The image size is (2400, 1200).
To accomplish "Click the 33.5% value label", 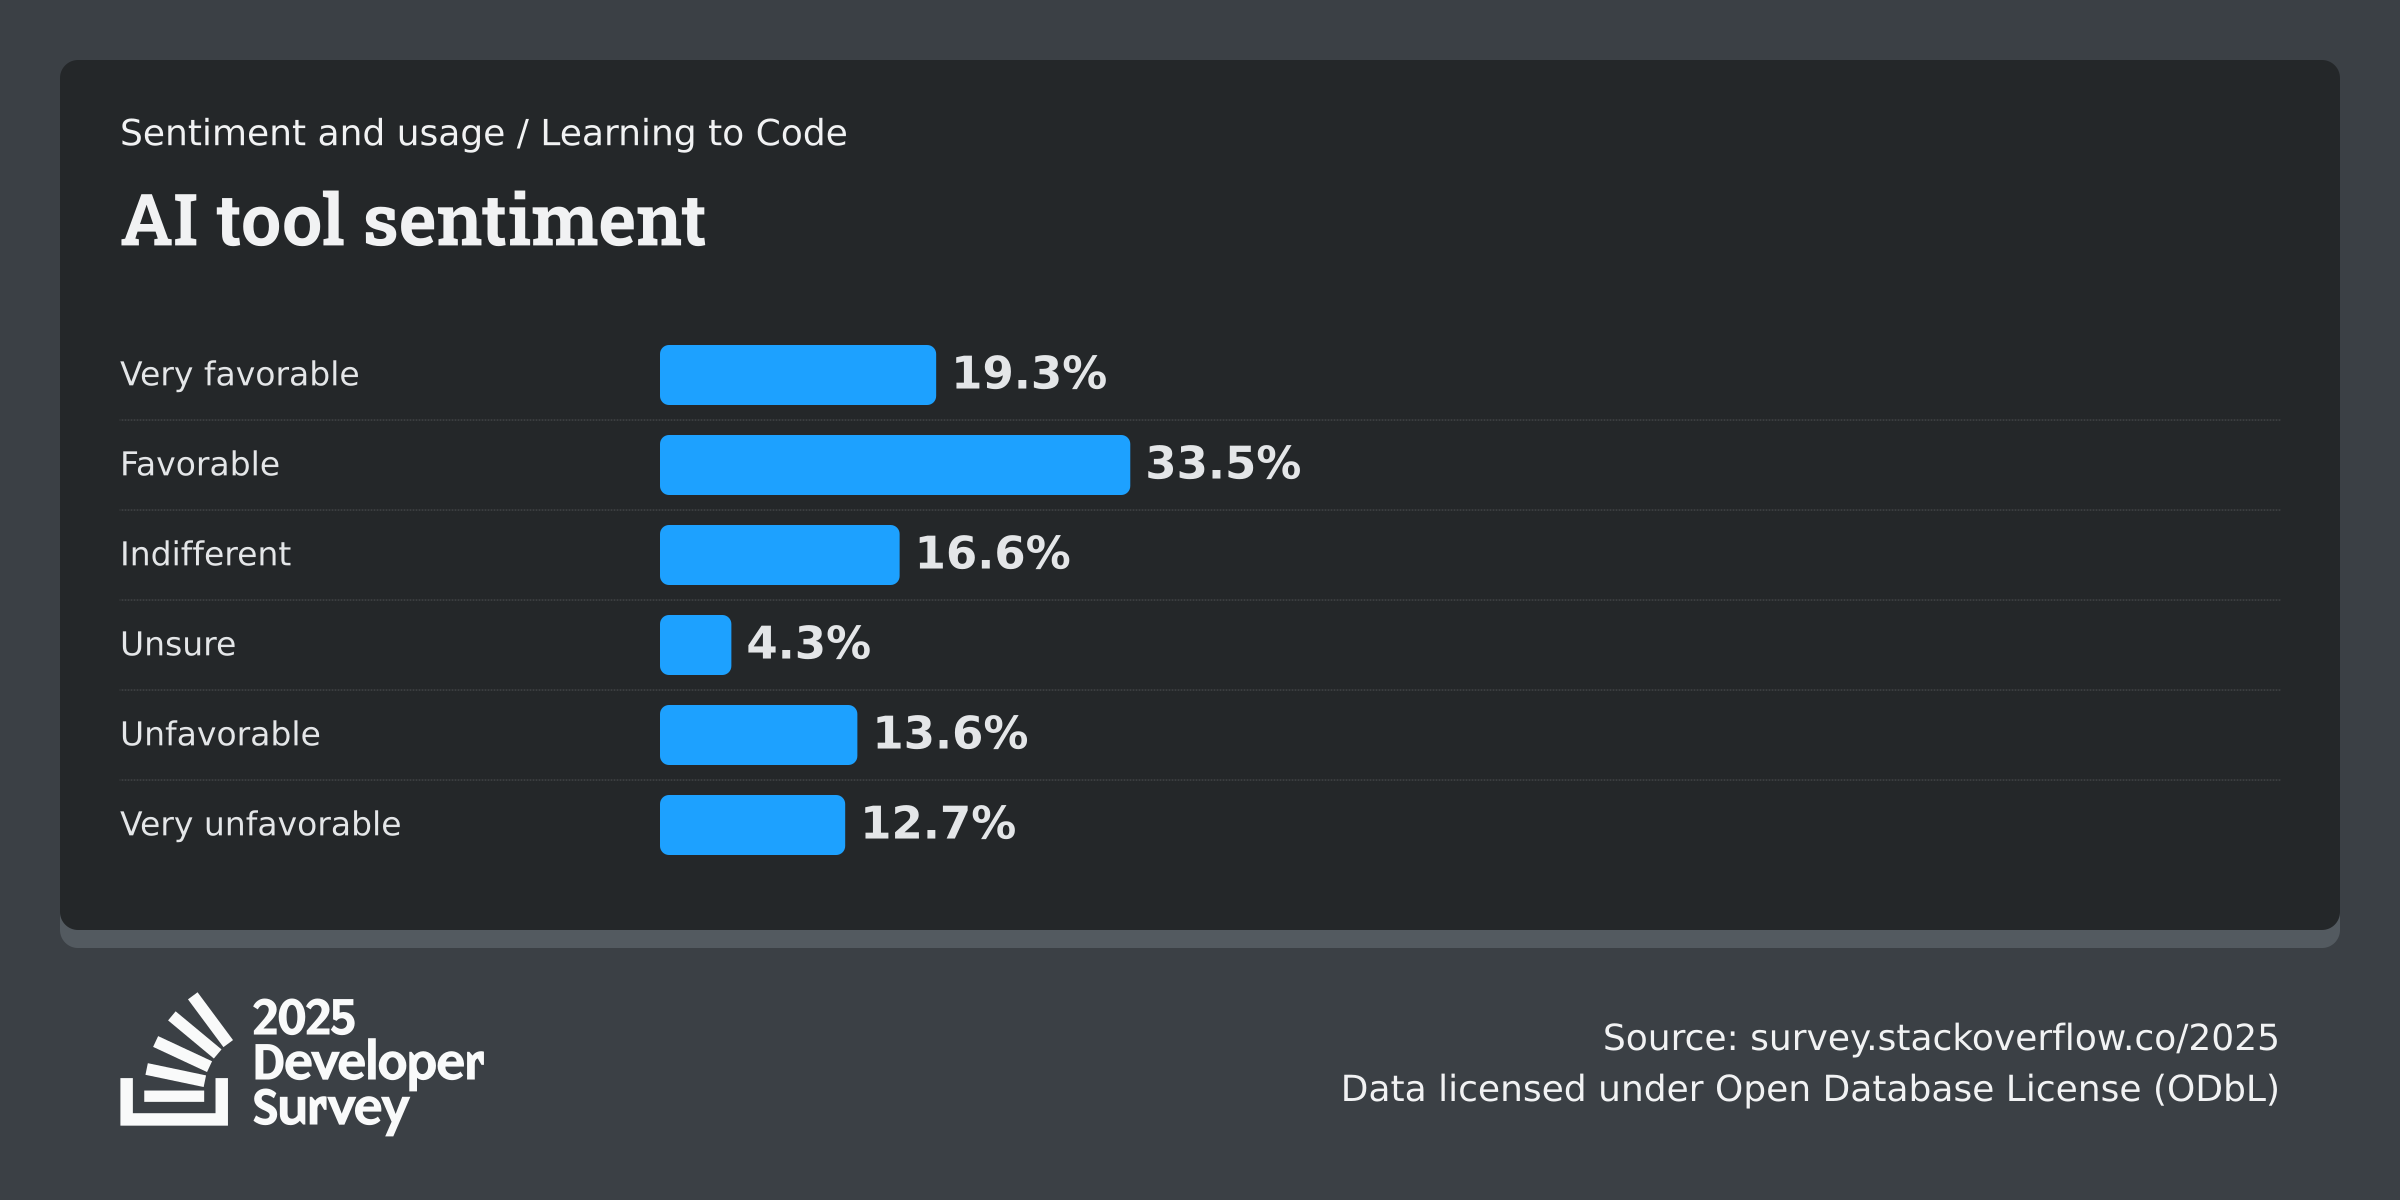I will pos(1223,464).
